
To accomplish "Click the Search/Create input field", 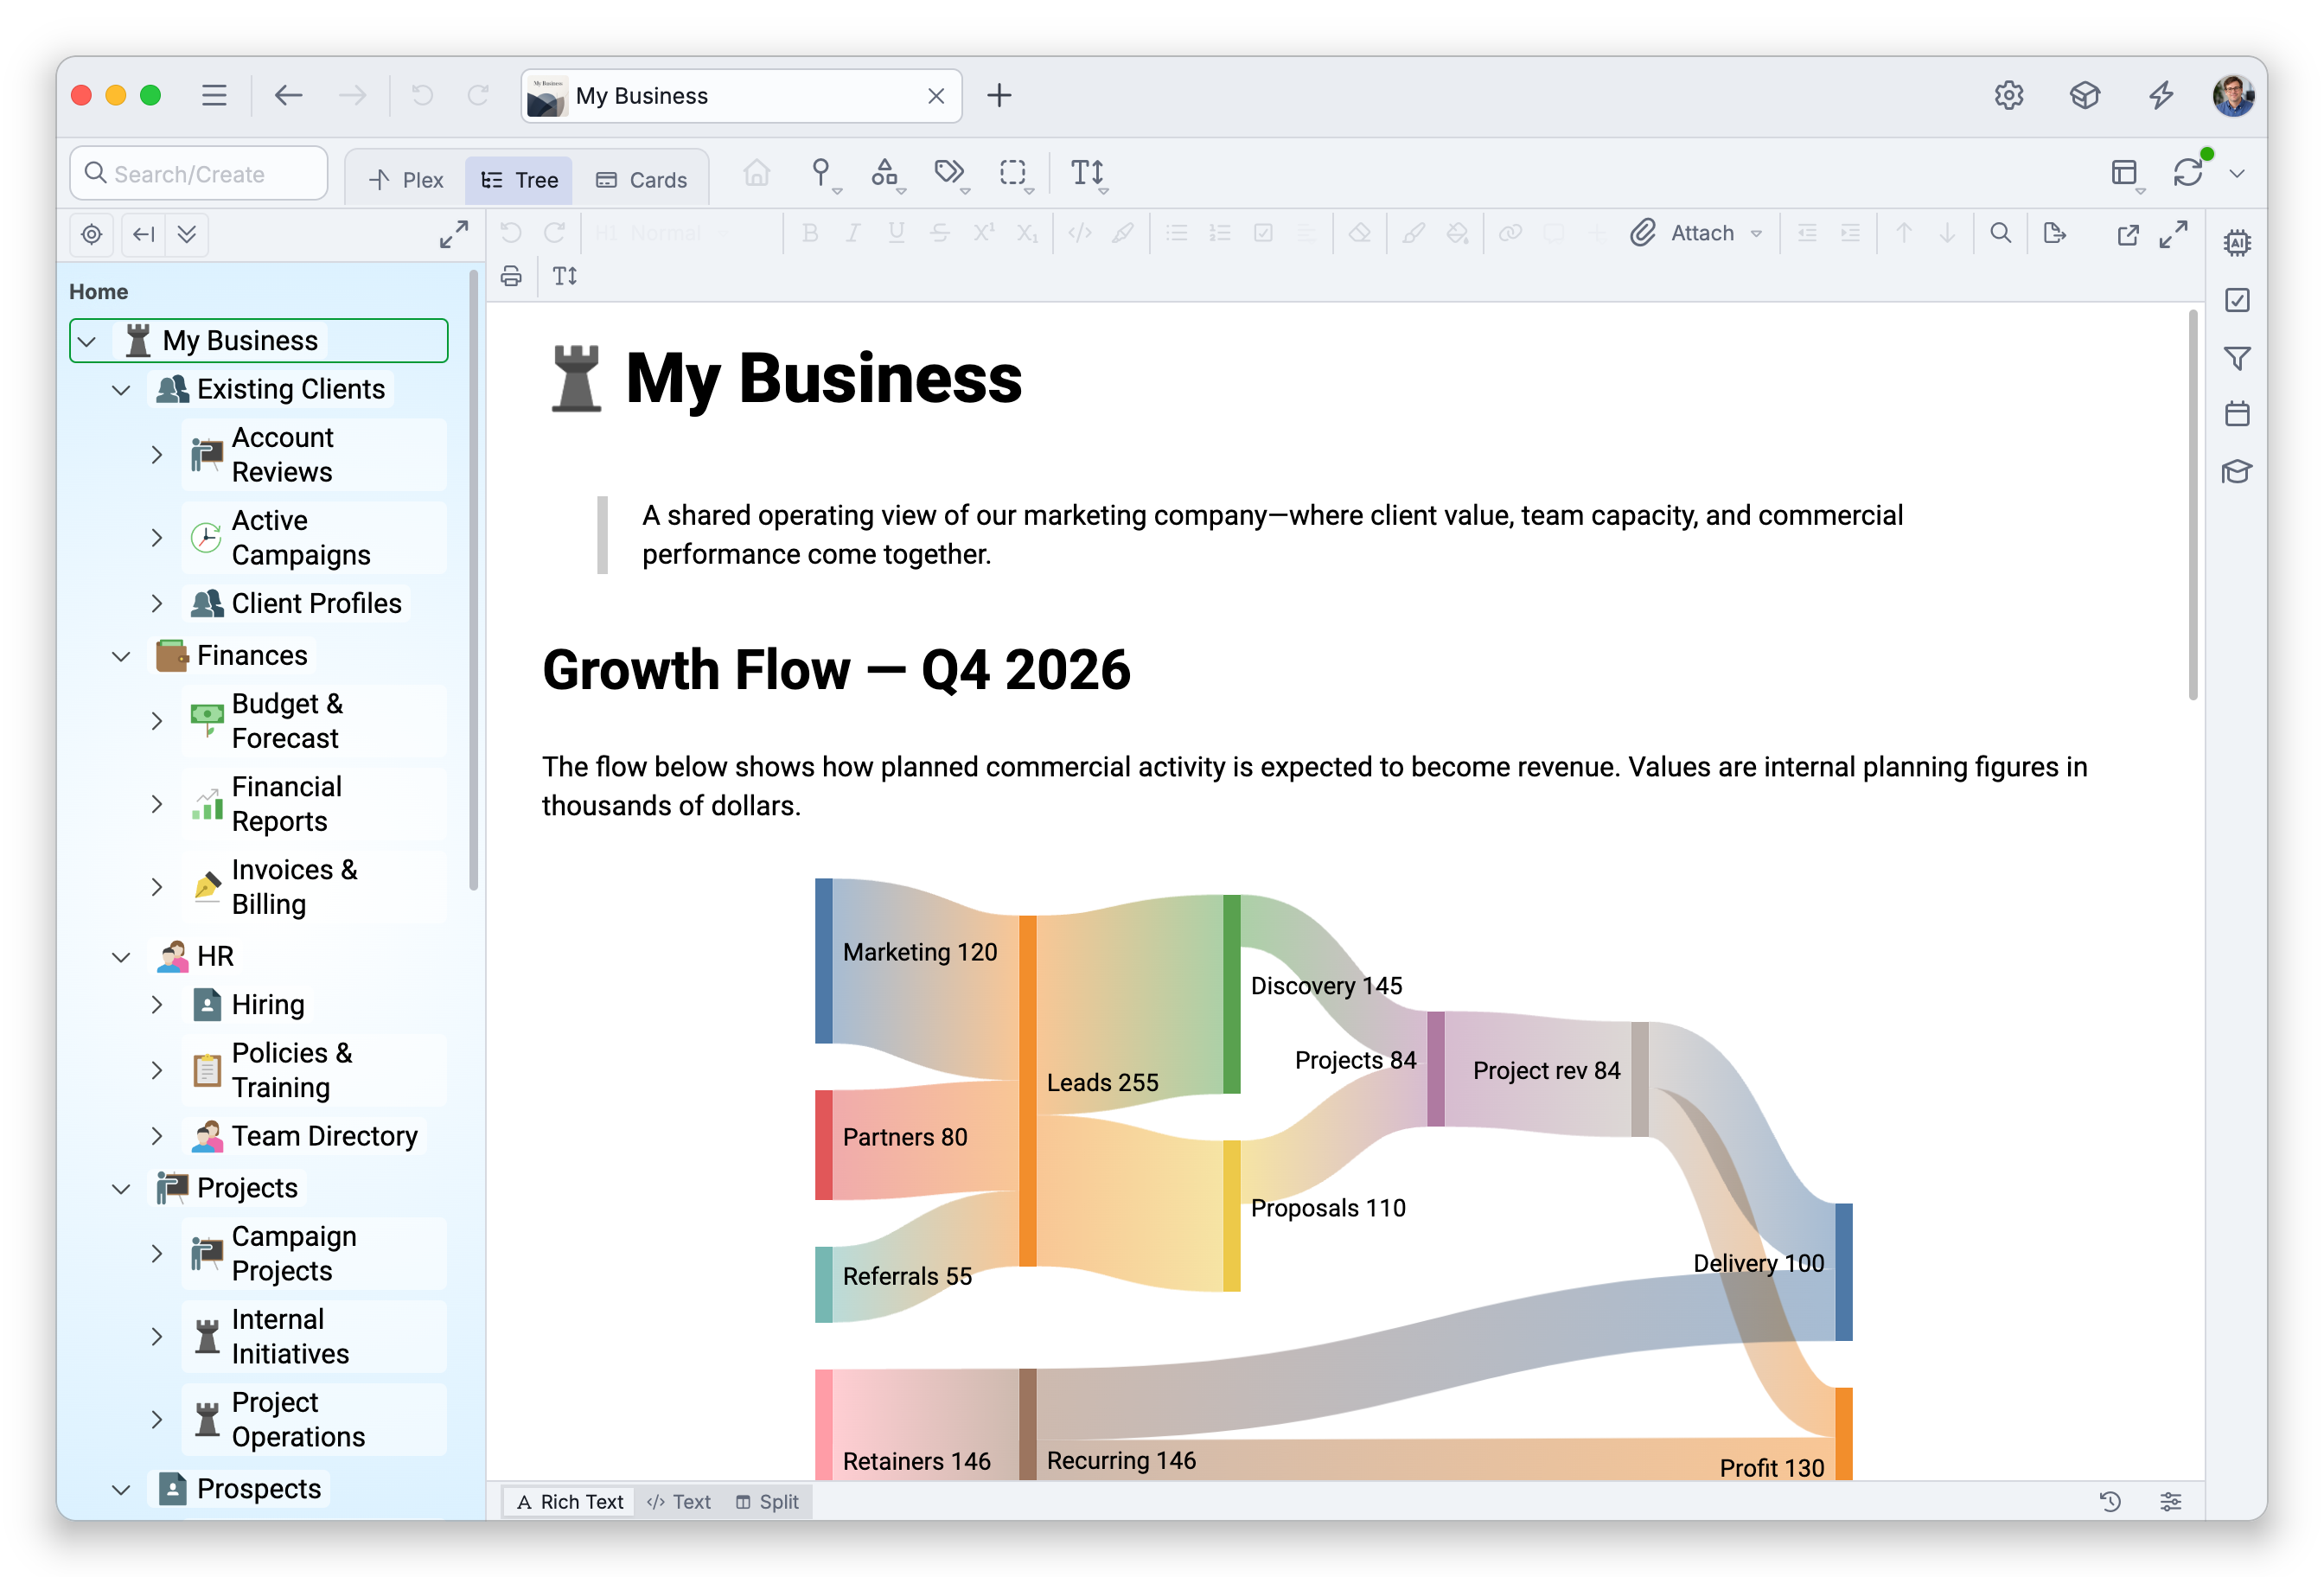I will pos(198,174).
